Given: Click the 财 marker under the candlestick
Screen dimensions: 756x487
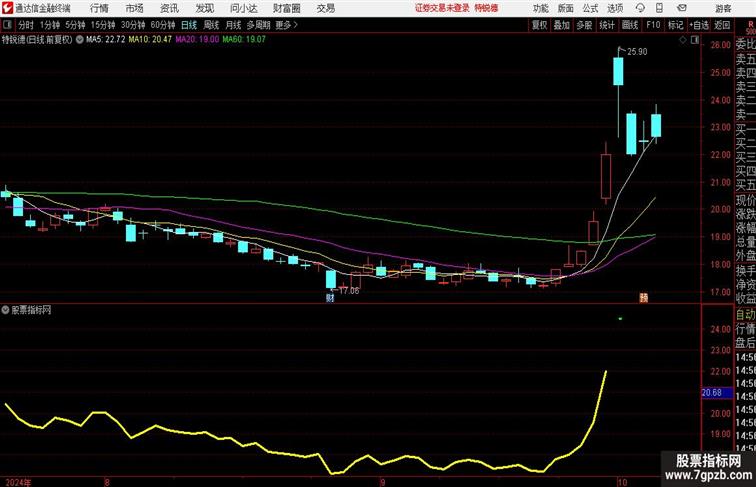Looking at the screenshot, I should click(330, 298).
